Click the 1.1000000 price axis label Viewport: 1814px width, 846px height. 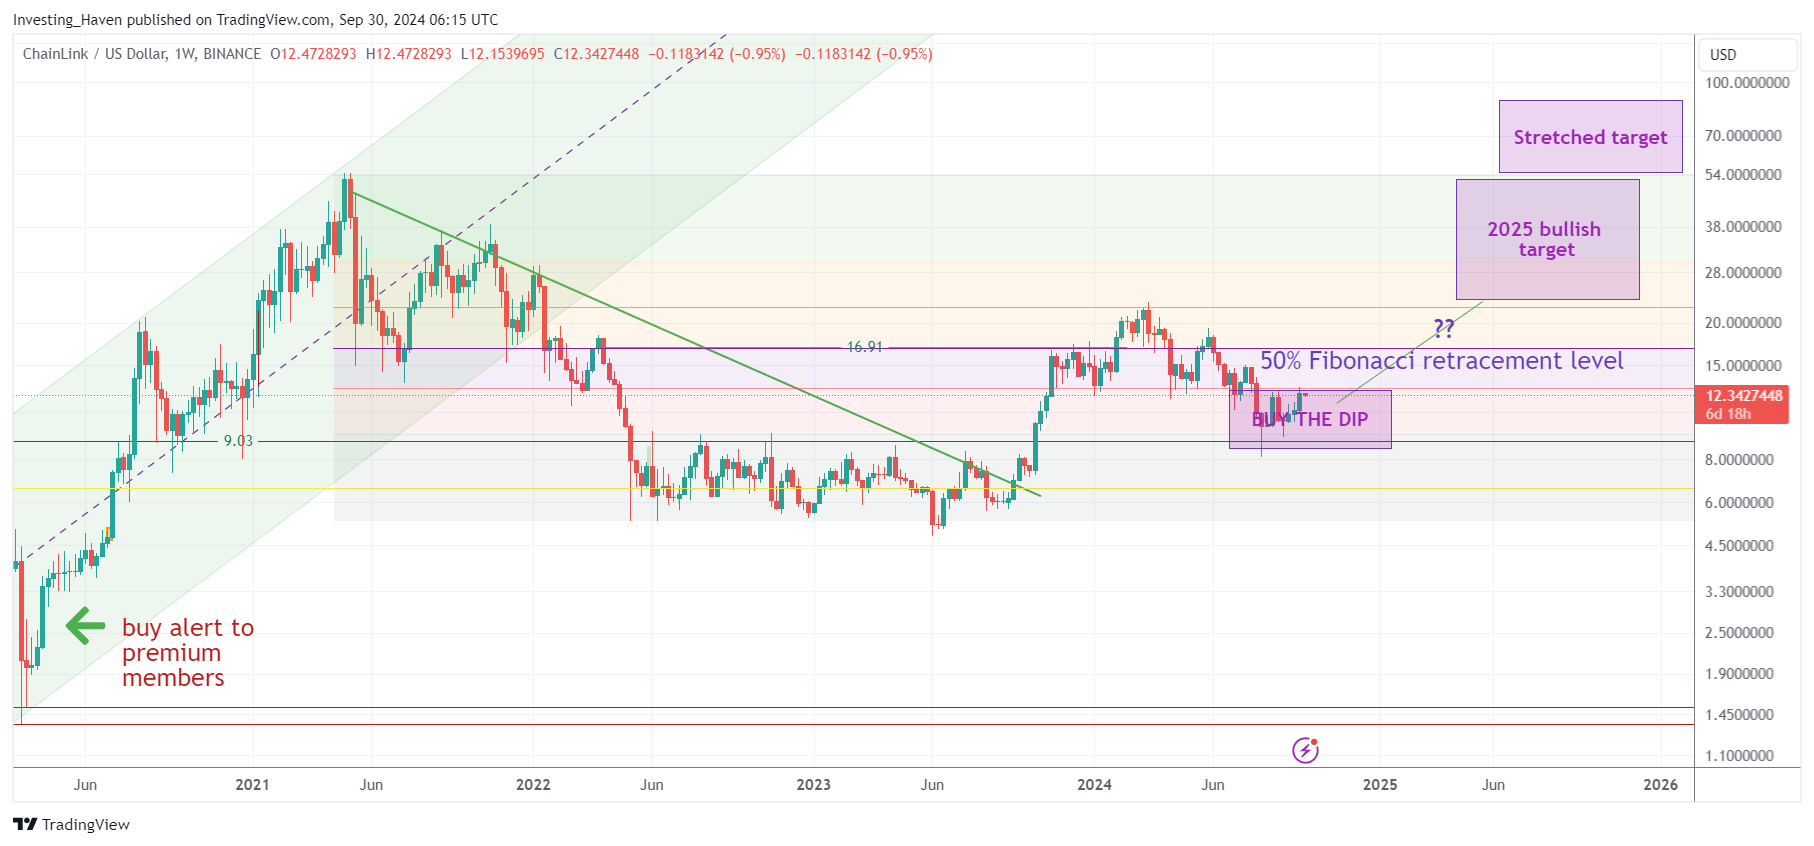[x=1739, y=755]
